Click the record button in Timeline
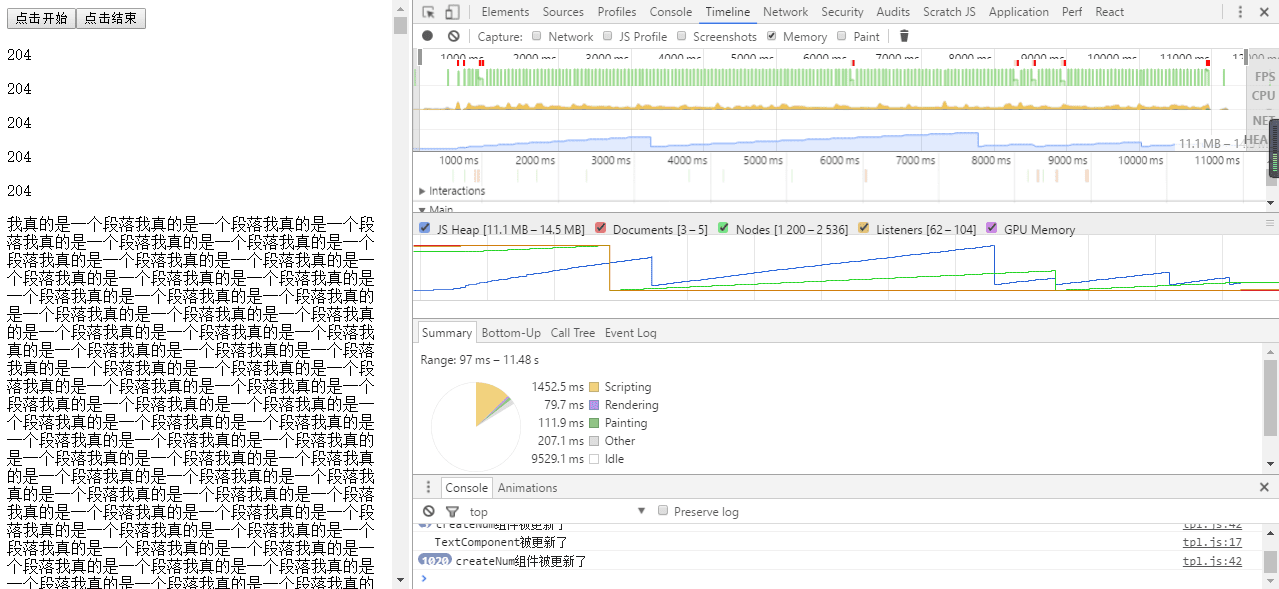The image size is (1279, 589). (427, 36)
